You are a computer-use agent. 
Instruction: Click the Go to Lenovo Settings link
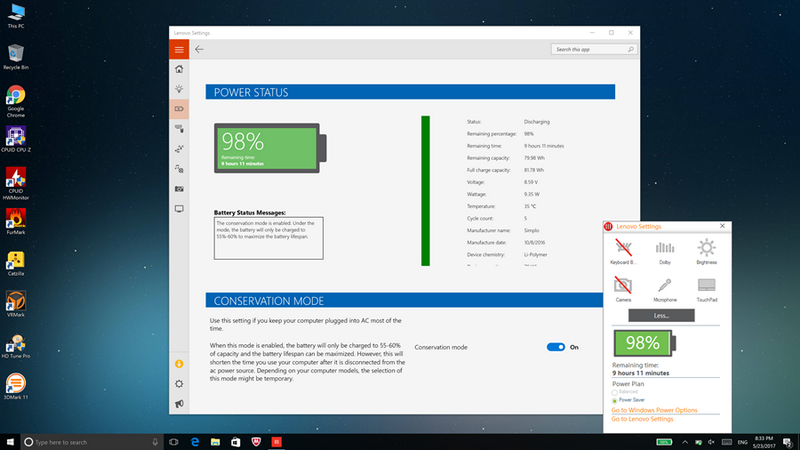pos(642,419)
